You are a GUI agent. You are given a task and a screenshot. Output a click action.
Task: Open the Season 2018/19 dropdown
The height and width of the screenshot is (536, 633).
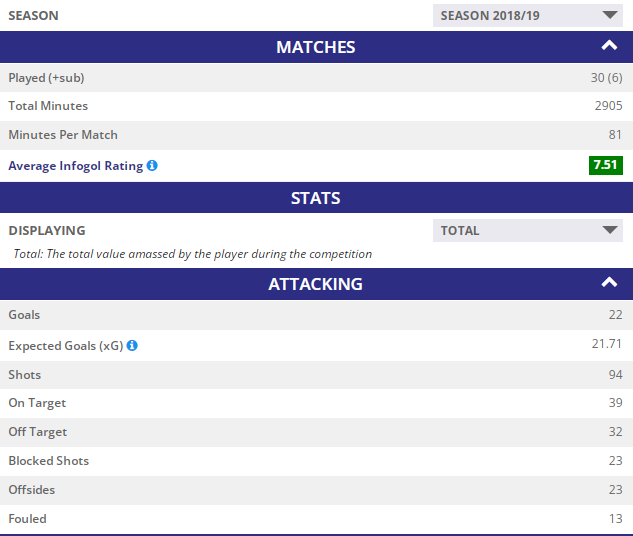528,15
